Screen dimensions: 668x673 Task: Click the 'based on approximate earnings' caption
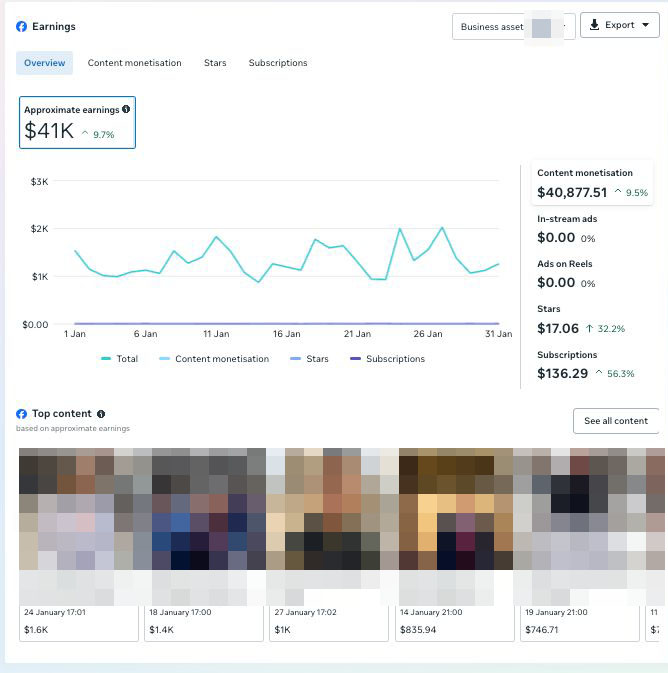click(x=73, y=428)
